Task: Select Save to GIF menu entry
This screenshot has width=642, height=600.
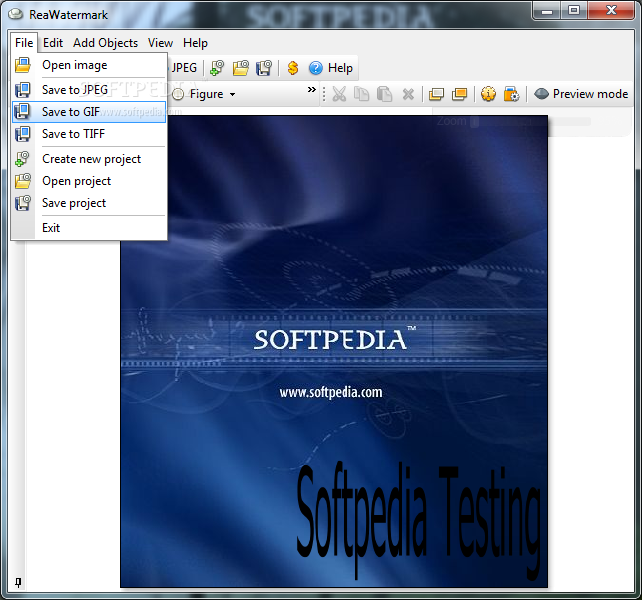Action: (x=89, y=112)
